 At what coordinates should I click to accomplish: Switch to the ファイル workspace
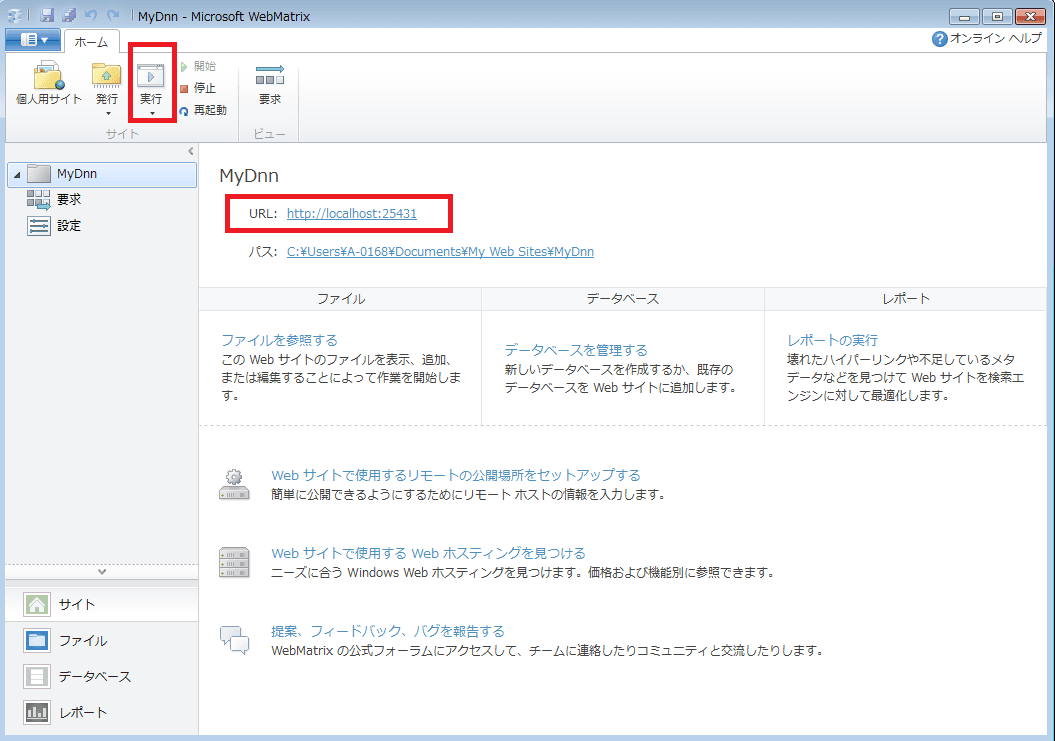(102, 641)
